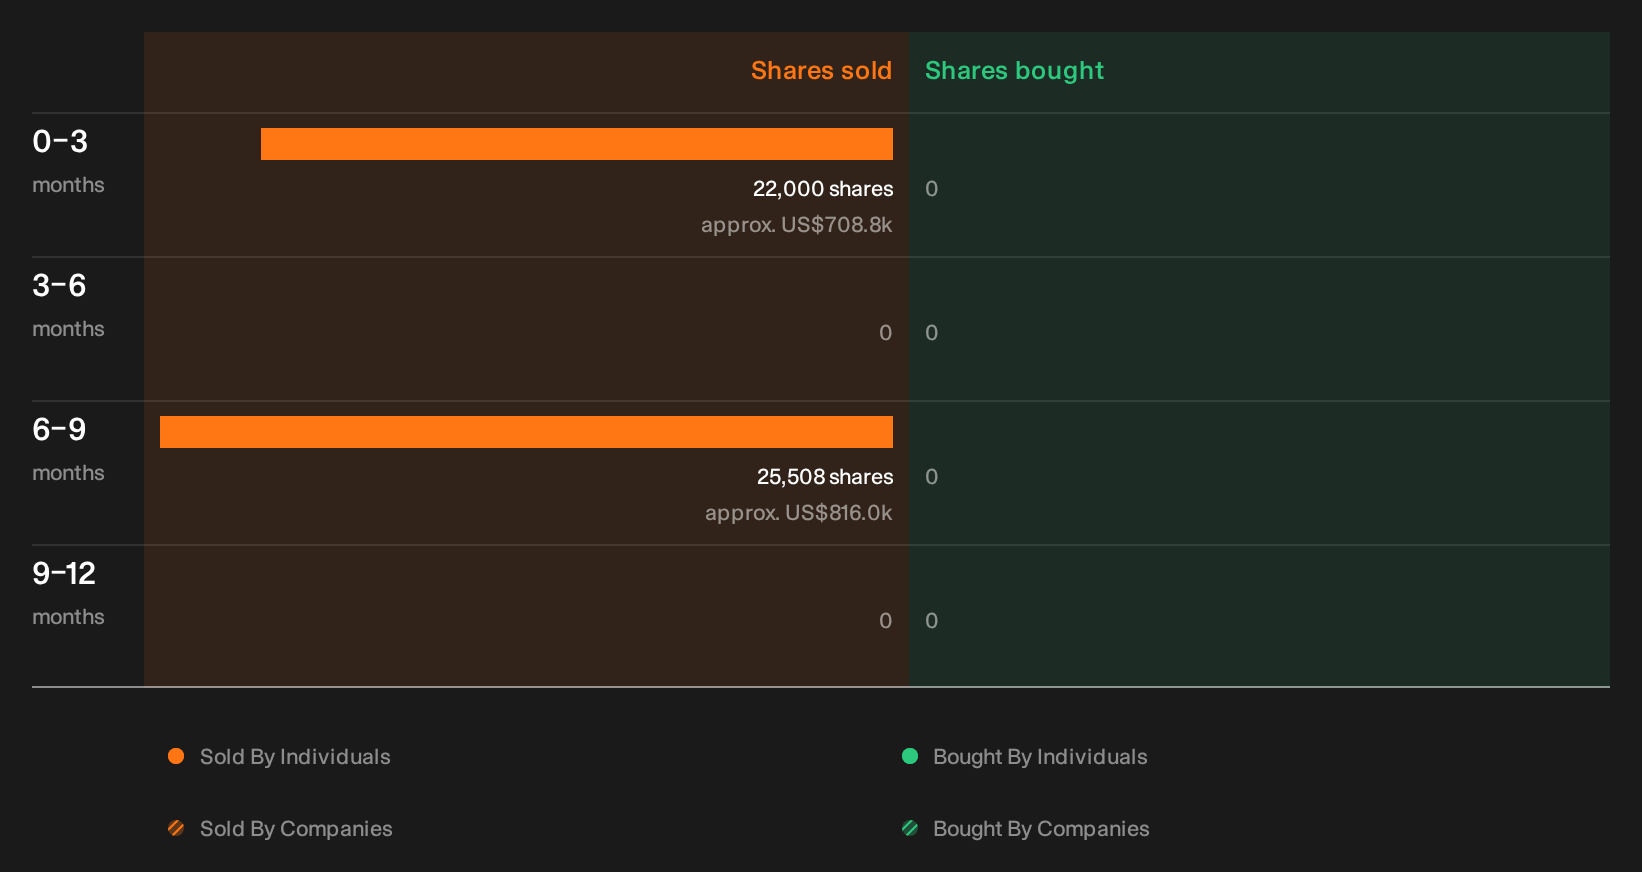
Task: Click the approx. US$708.8k amount
Action: 796,225
